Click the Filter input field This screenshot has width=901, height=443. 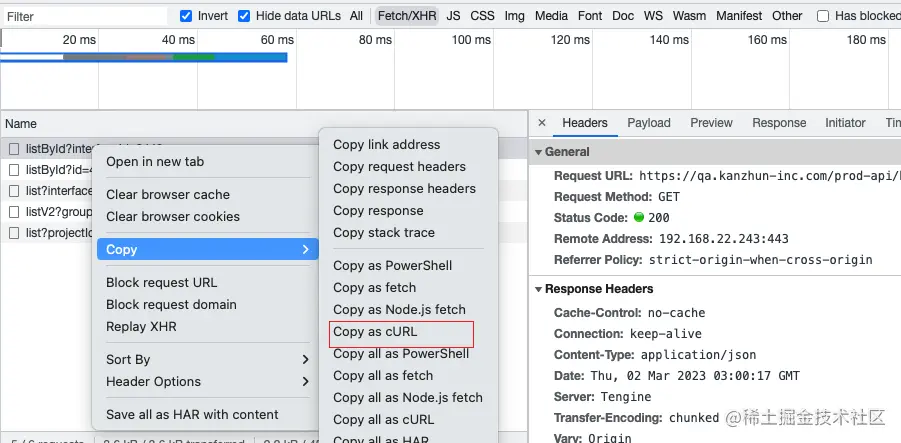[x=84, y=16]
